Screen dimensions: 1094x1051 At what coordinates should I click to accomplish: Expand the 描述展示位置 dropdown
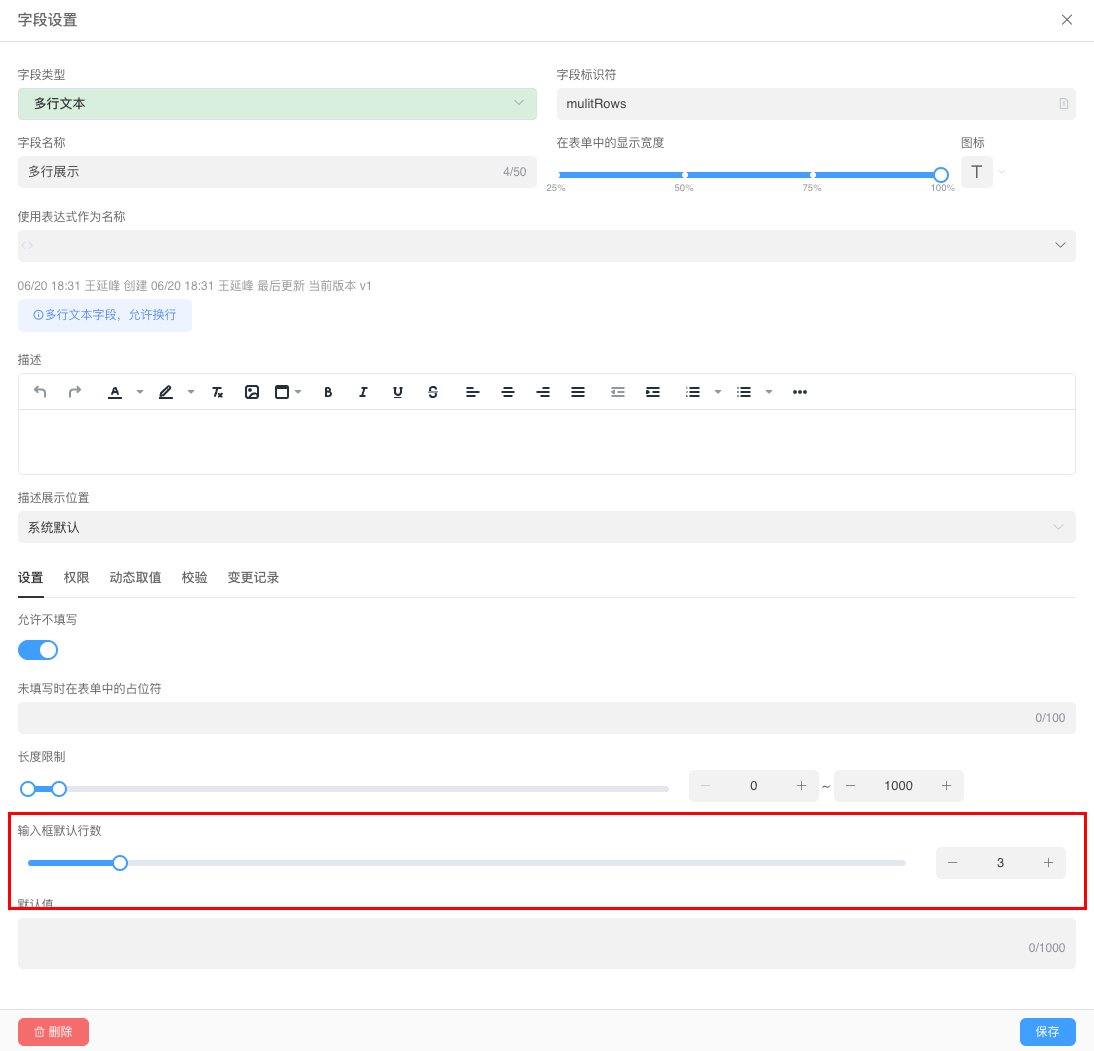coord(546,527)
